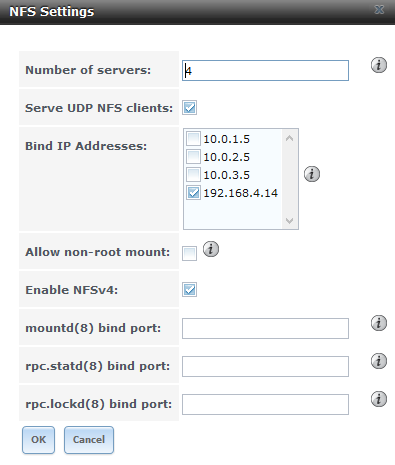Click the IP list scroll down arrow
395x465 pixels.
pyautogui.click(x=289, y=220)
